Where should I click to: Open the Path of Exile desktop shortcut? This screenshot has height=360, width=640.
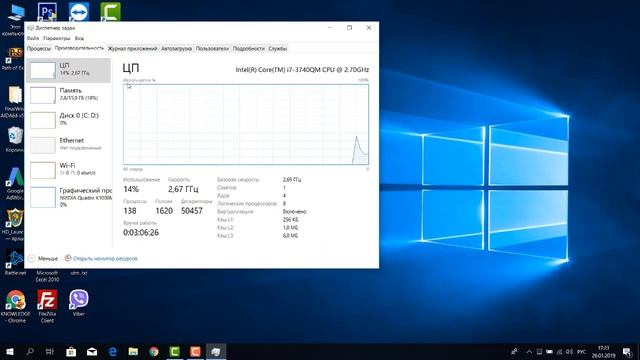pyautogui.click(x=14, y=59)
